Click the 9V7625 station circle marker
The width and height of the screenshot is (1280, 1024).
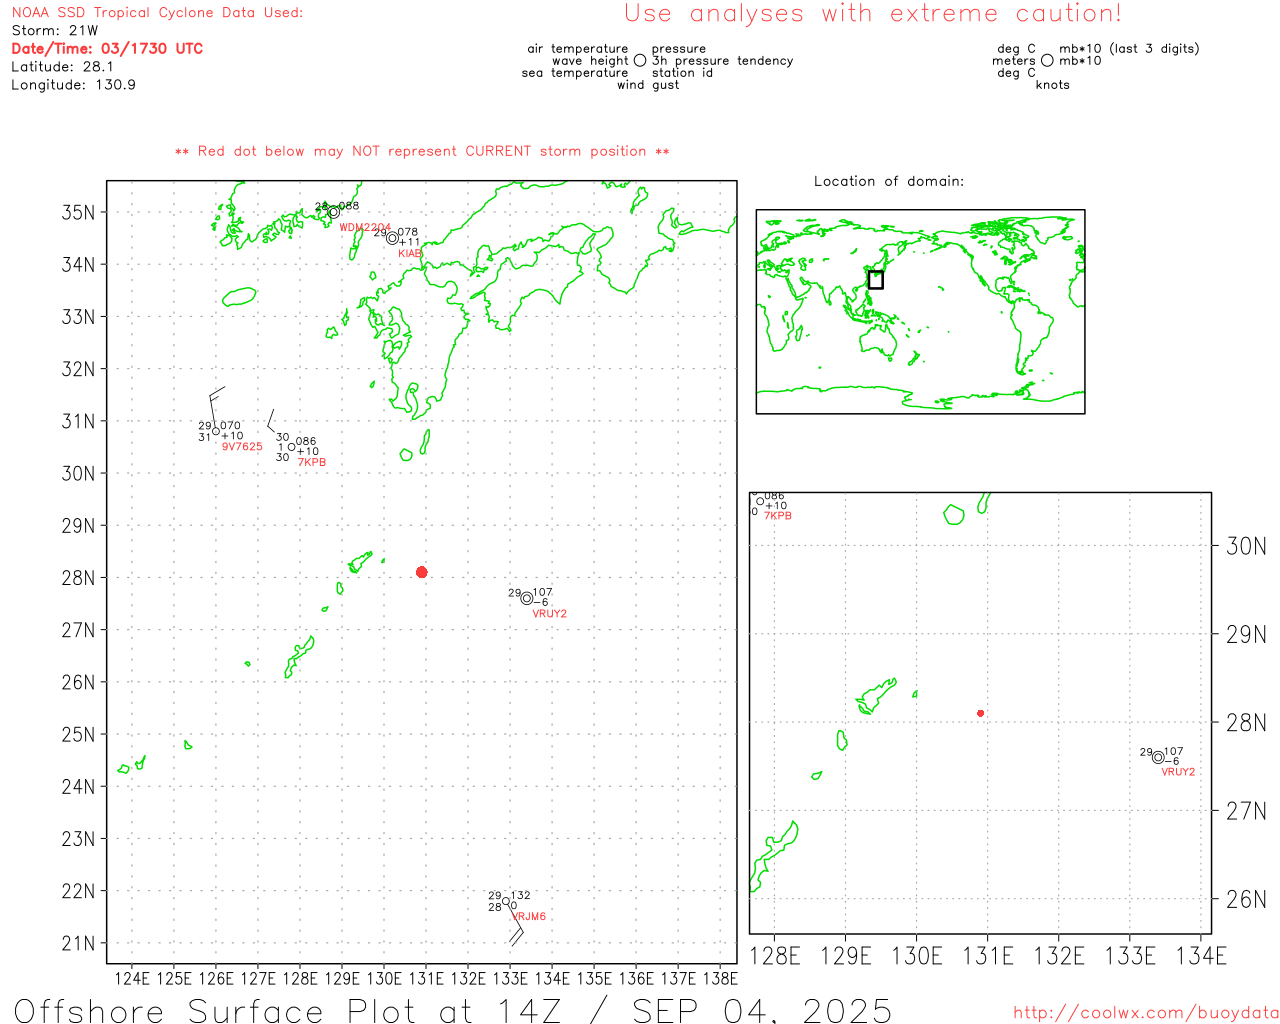216,432
